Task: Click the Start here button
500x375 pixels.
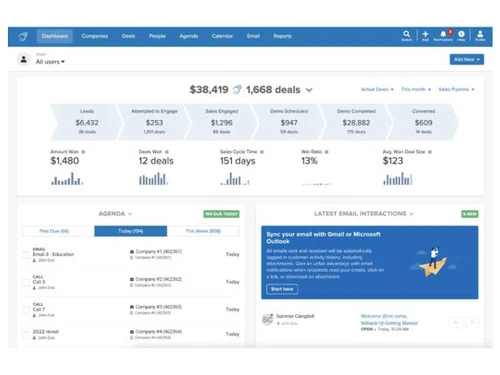Action: point(282,289)
